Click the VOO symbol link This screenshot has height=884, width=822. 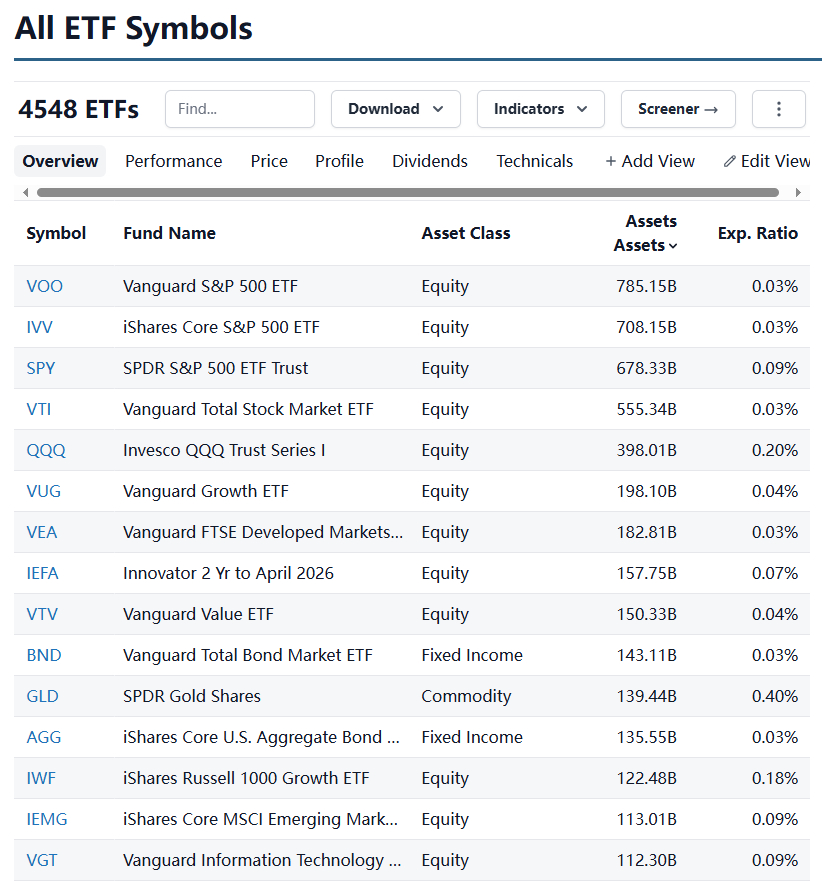click(45, 286)
